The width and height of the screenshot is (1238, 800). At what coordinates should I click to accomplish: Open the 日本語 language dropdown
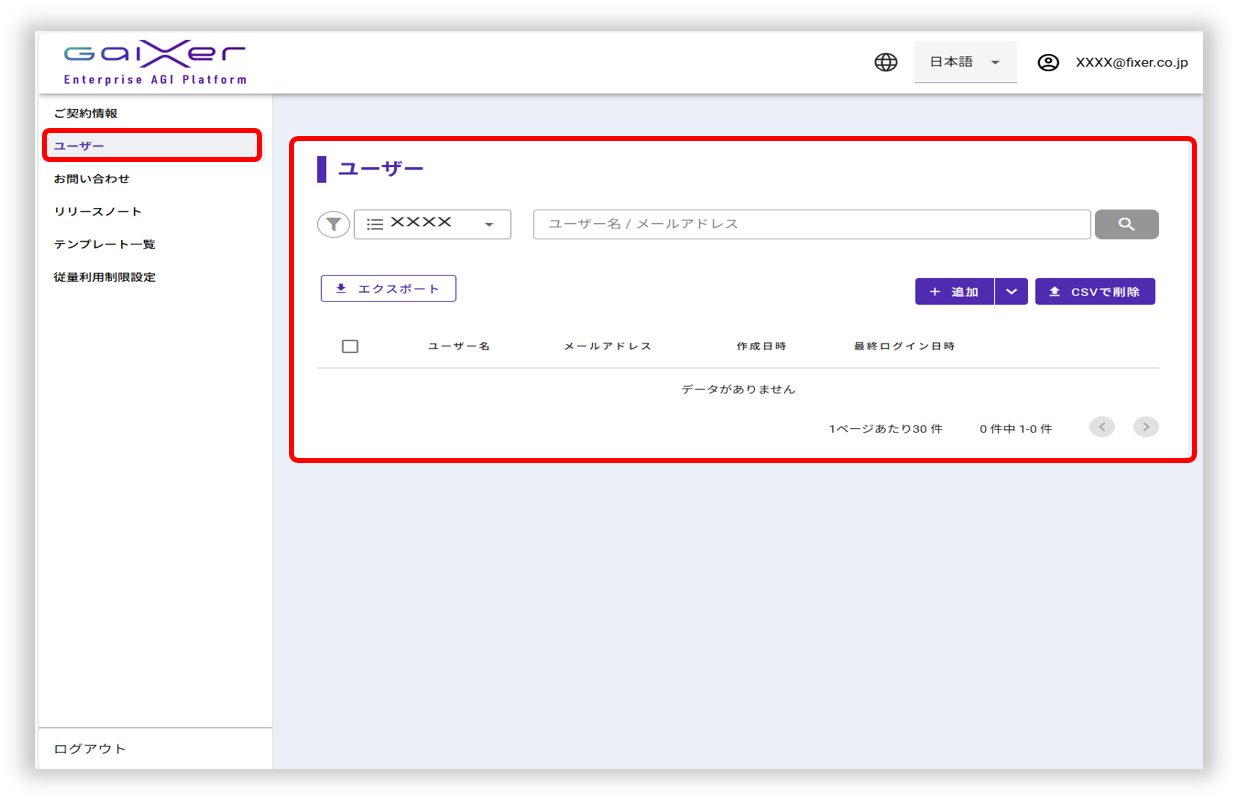click(x=964, y=62)
